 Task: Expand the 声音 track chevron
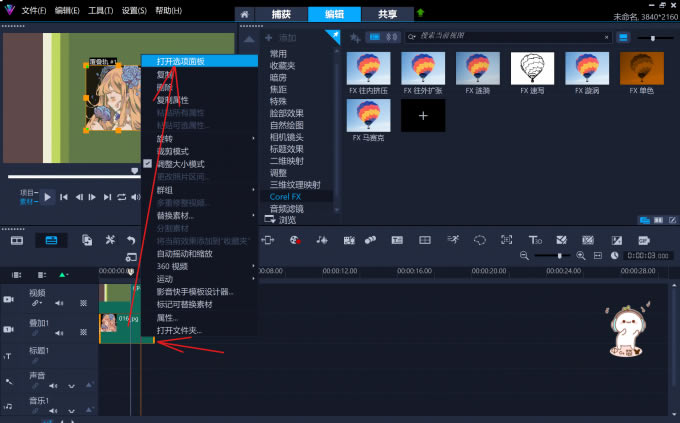coord(72,386)
